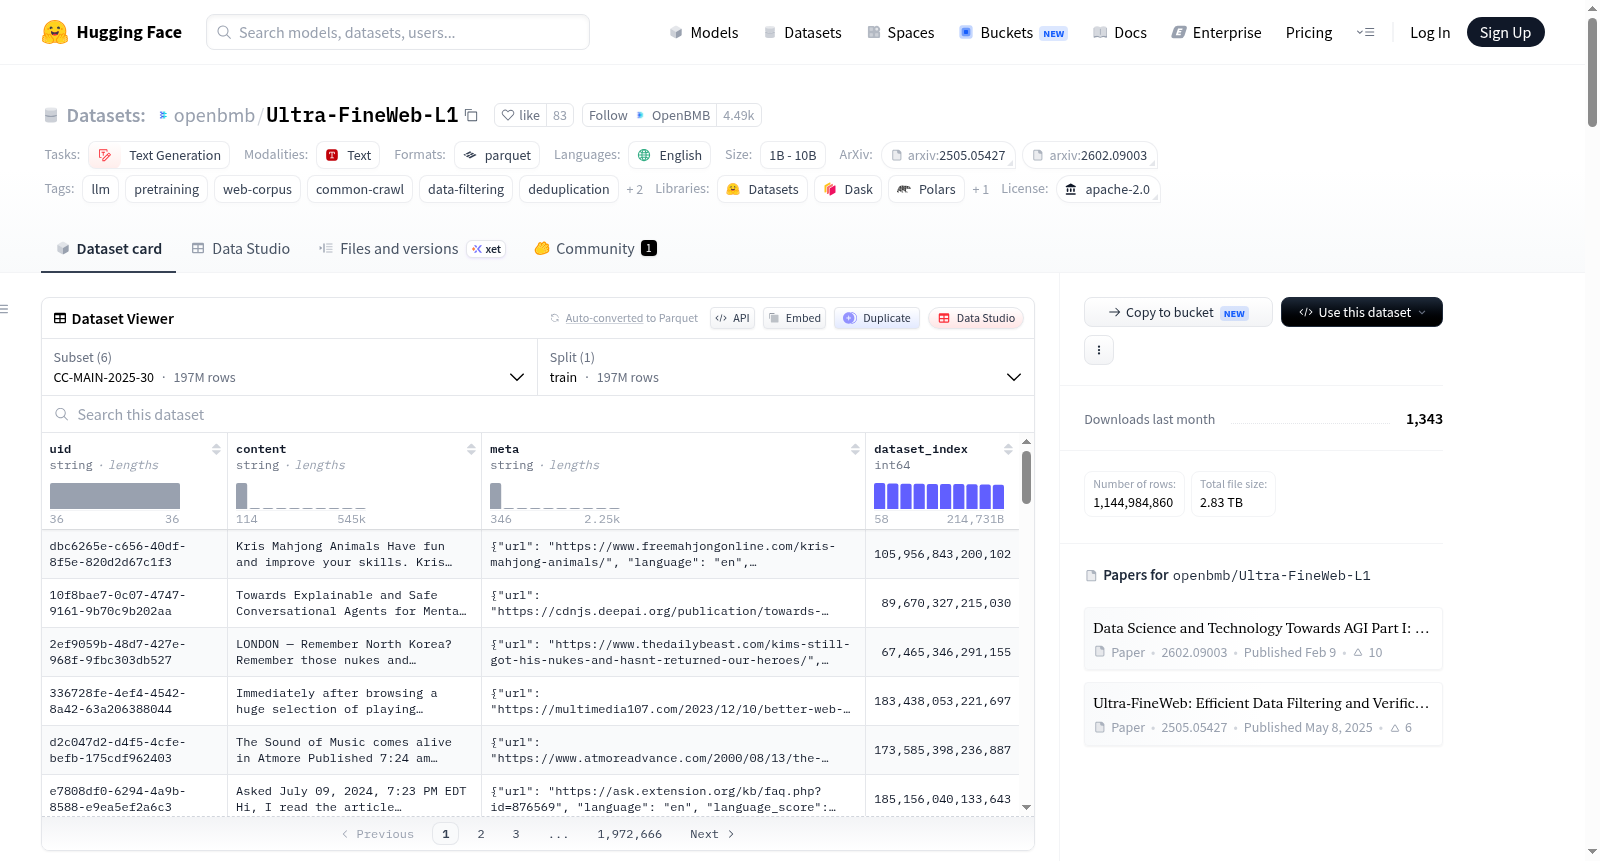This screenshot has height=861, width=1600.
Task: Show the +1 more libraries
Action: (x=981, y=189)
